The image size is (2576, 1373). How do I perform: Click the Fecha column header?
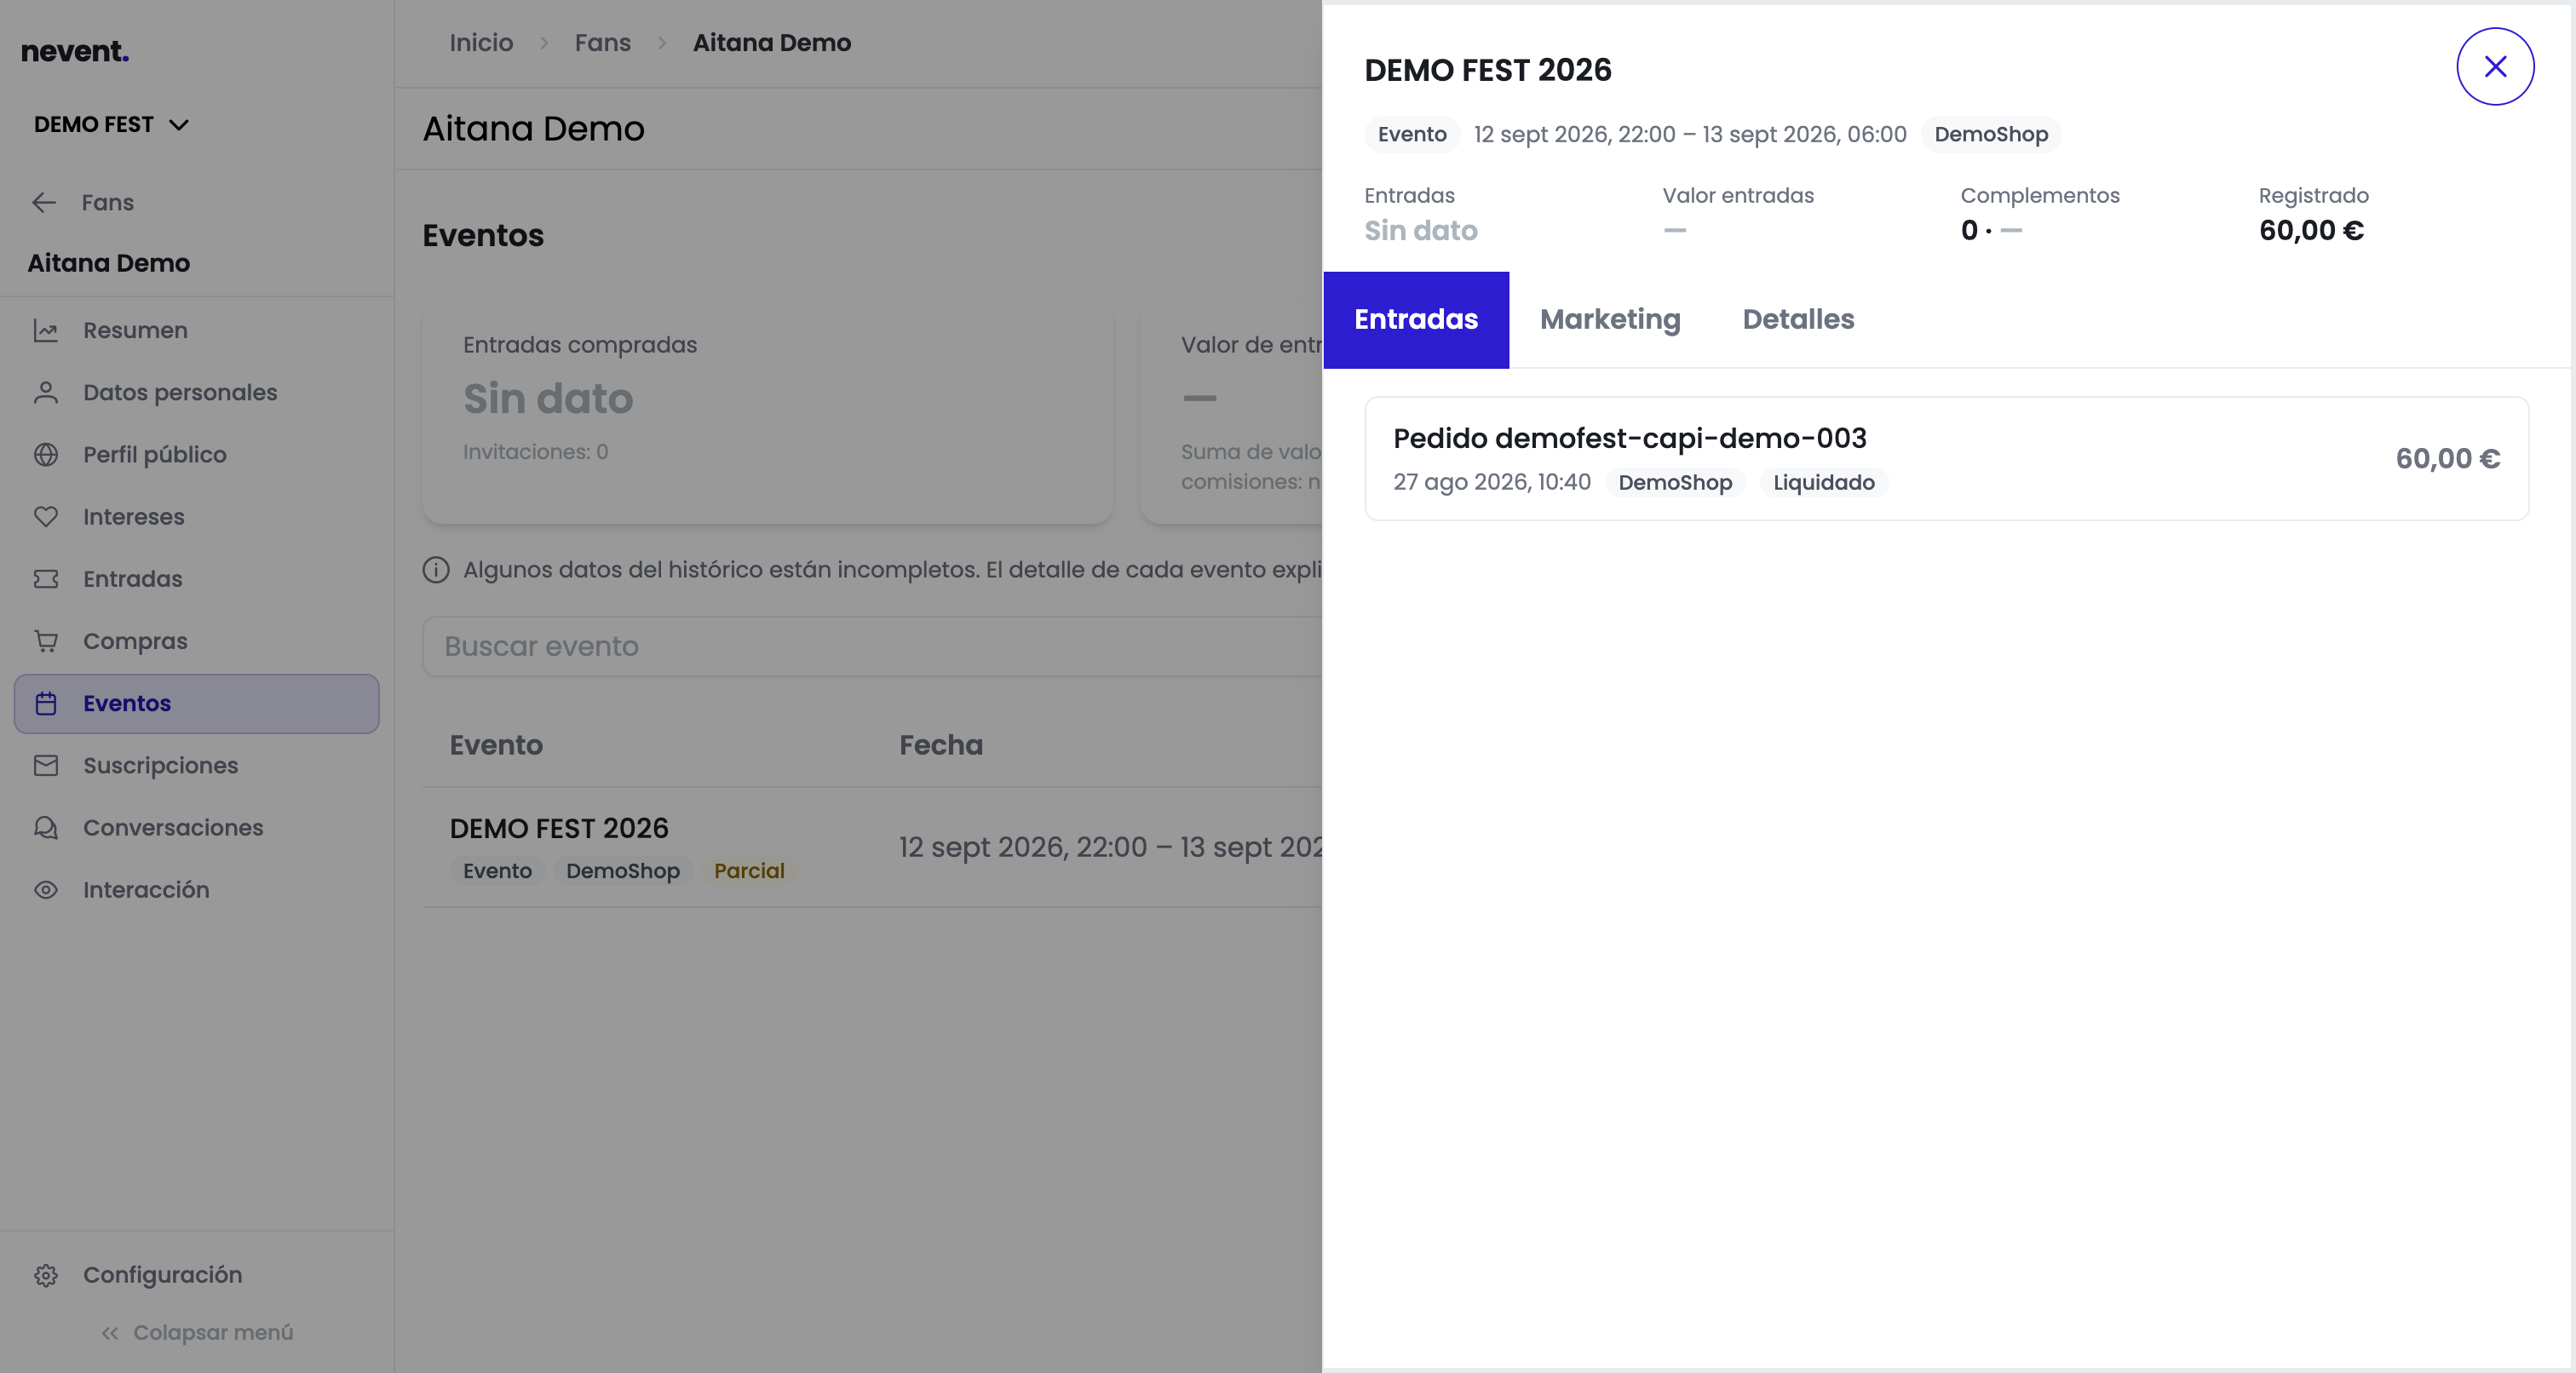940,745
